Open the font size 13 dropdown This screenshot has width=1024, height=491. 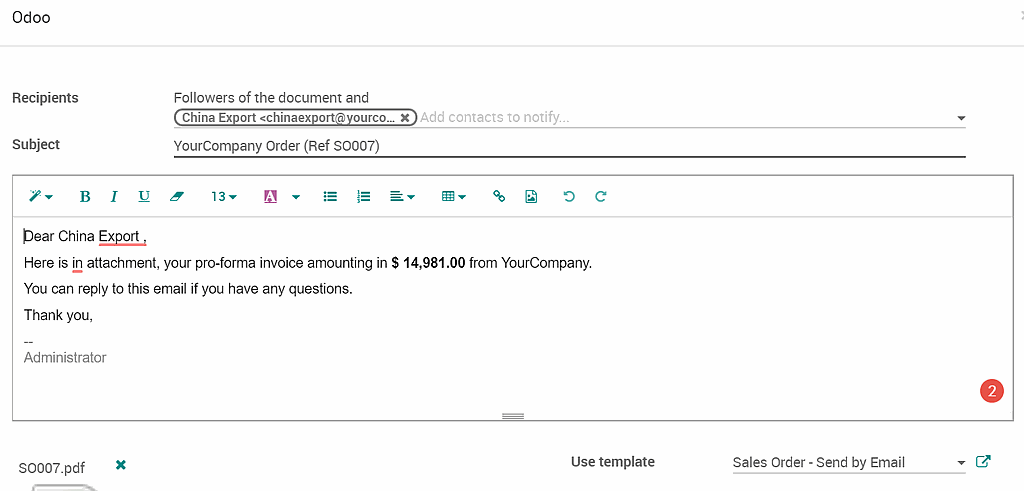[224, 197]
